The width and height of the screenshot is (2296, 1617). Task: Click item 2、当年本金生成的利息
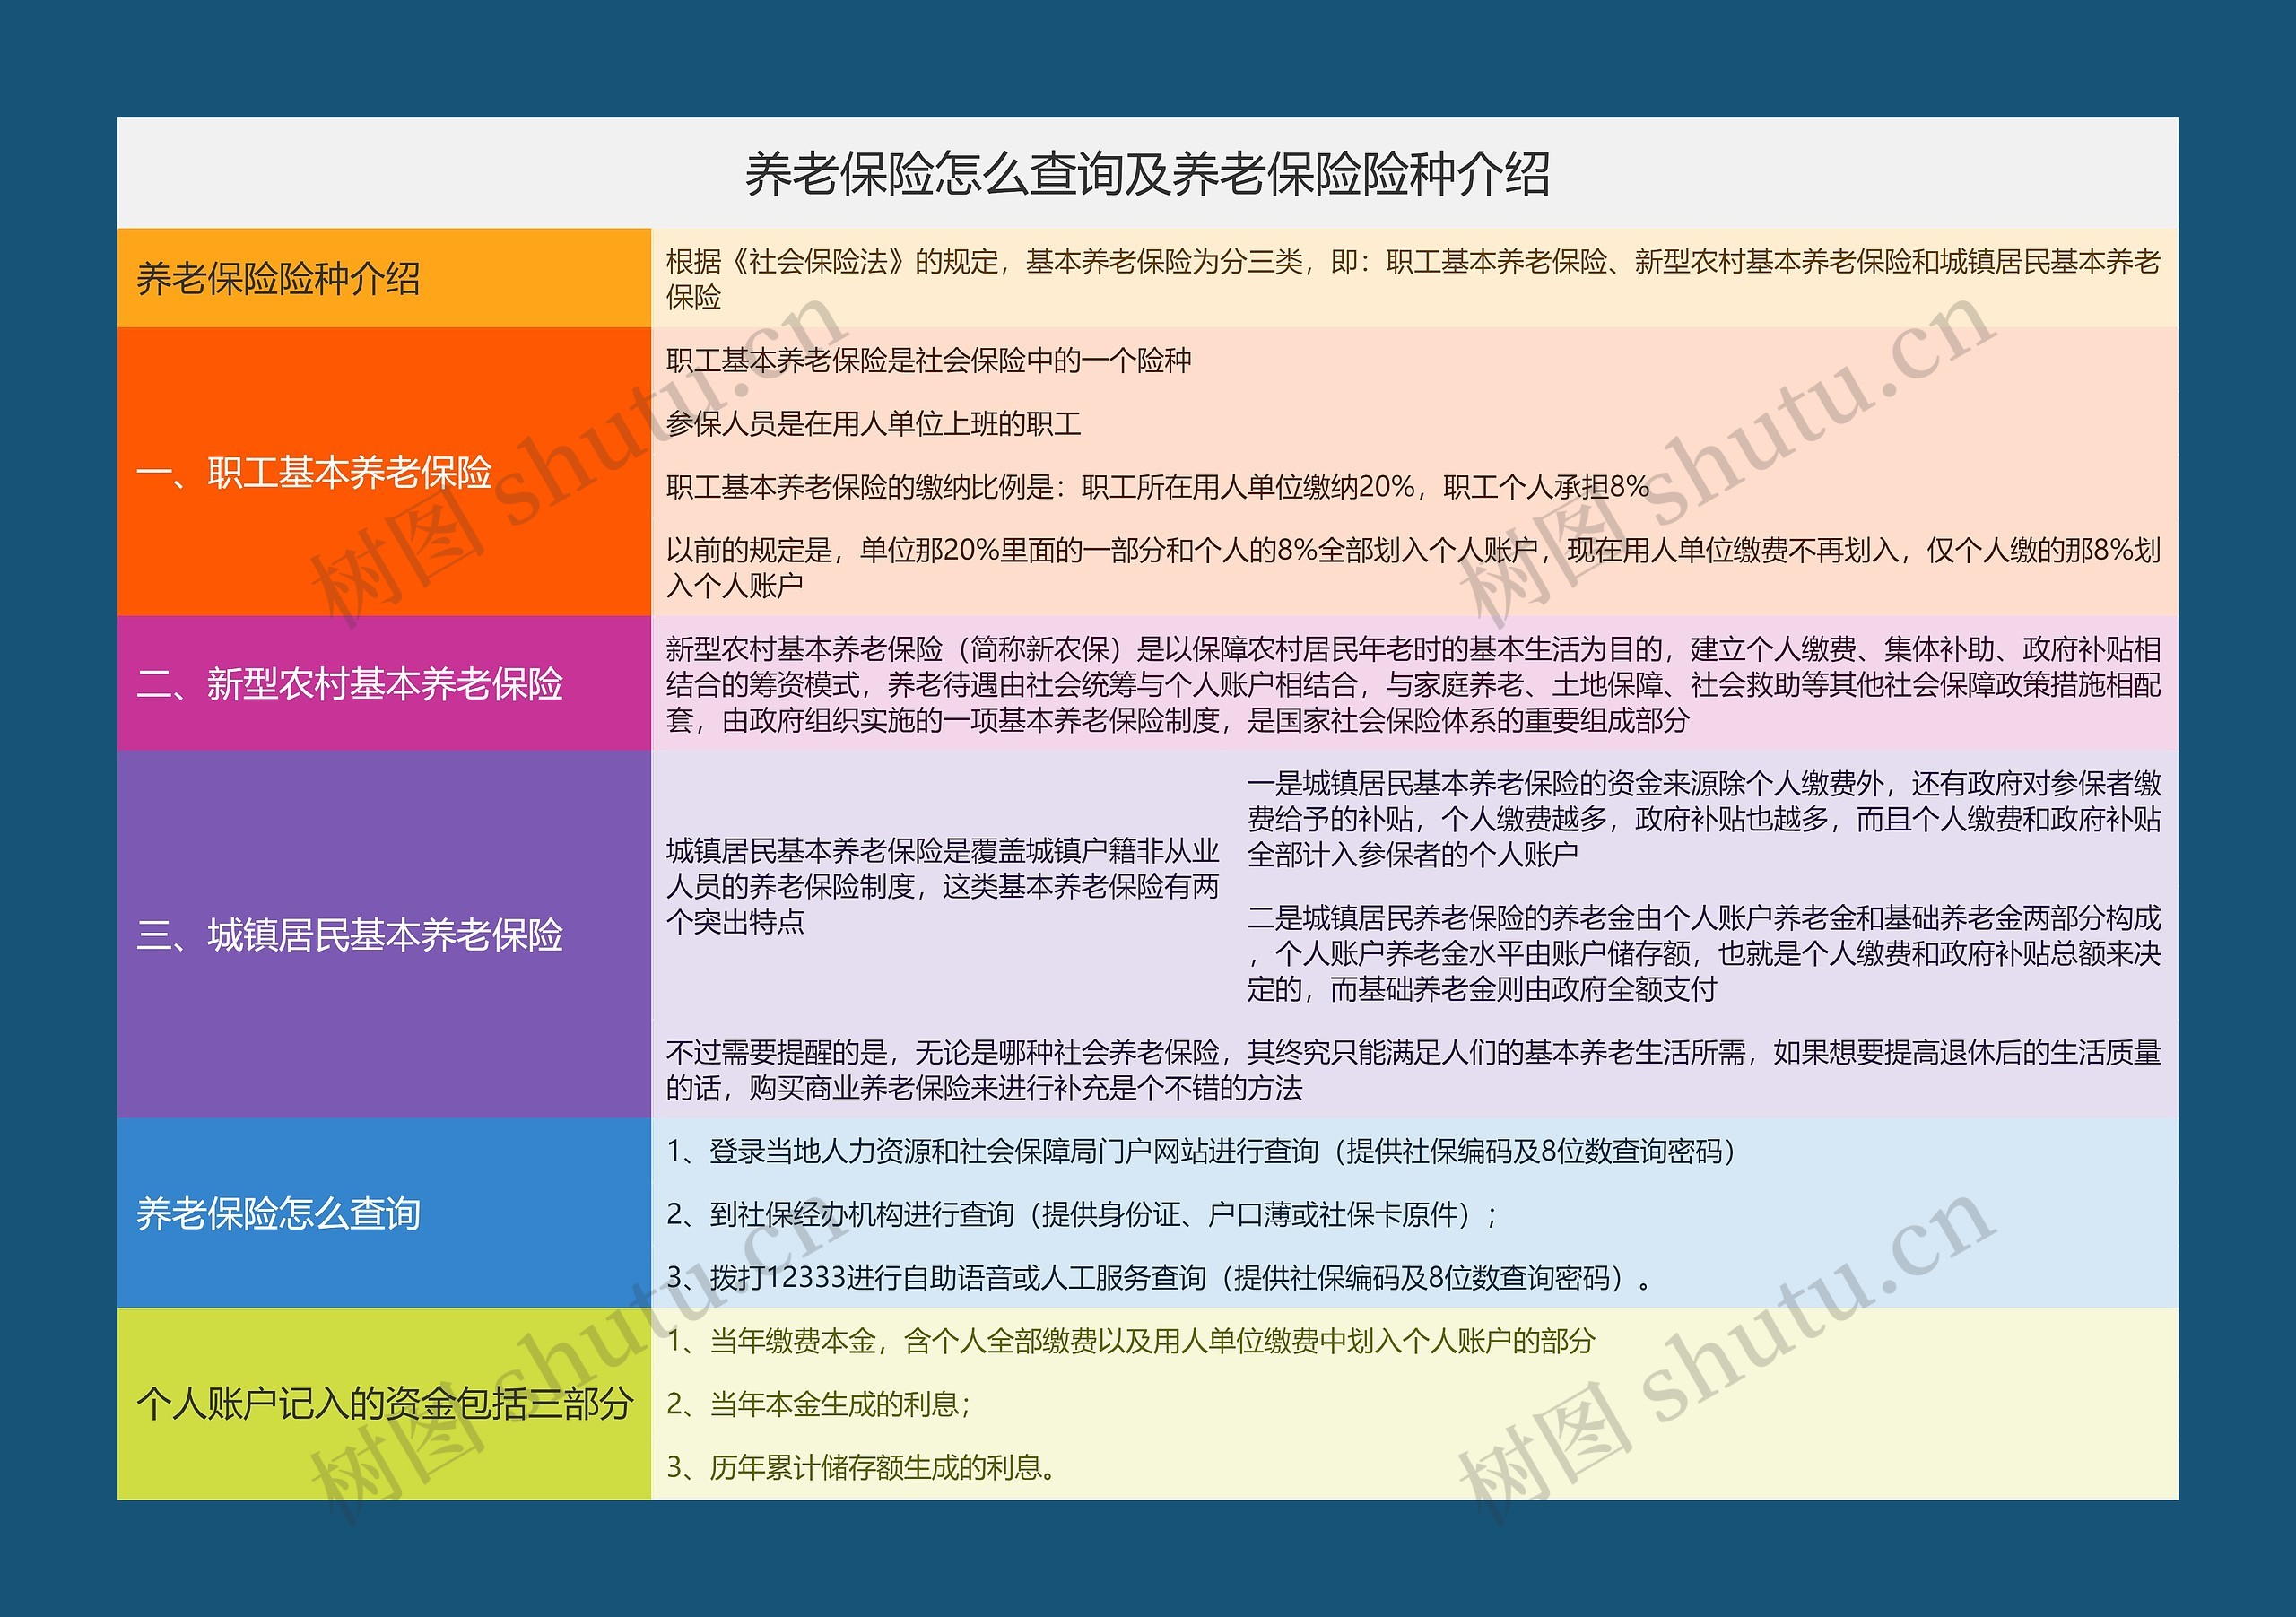tap(818, 1404)
